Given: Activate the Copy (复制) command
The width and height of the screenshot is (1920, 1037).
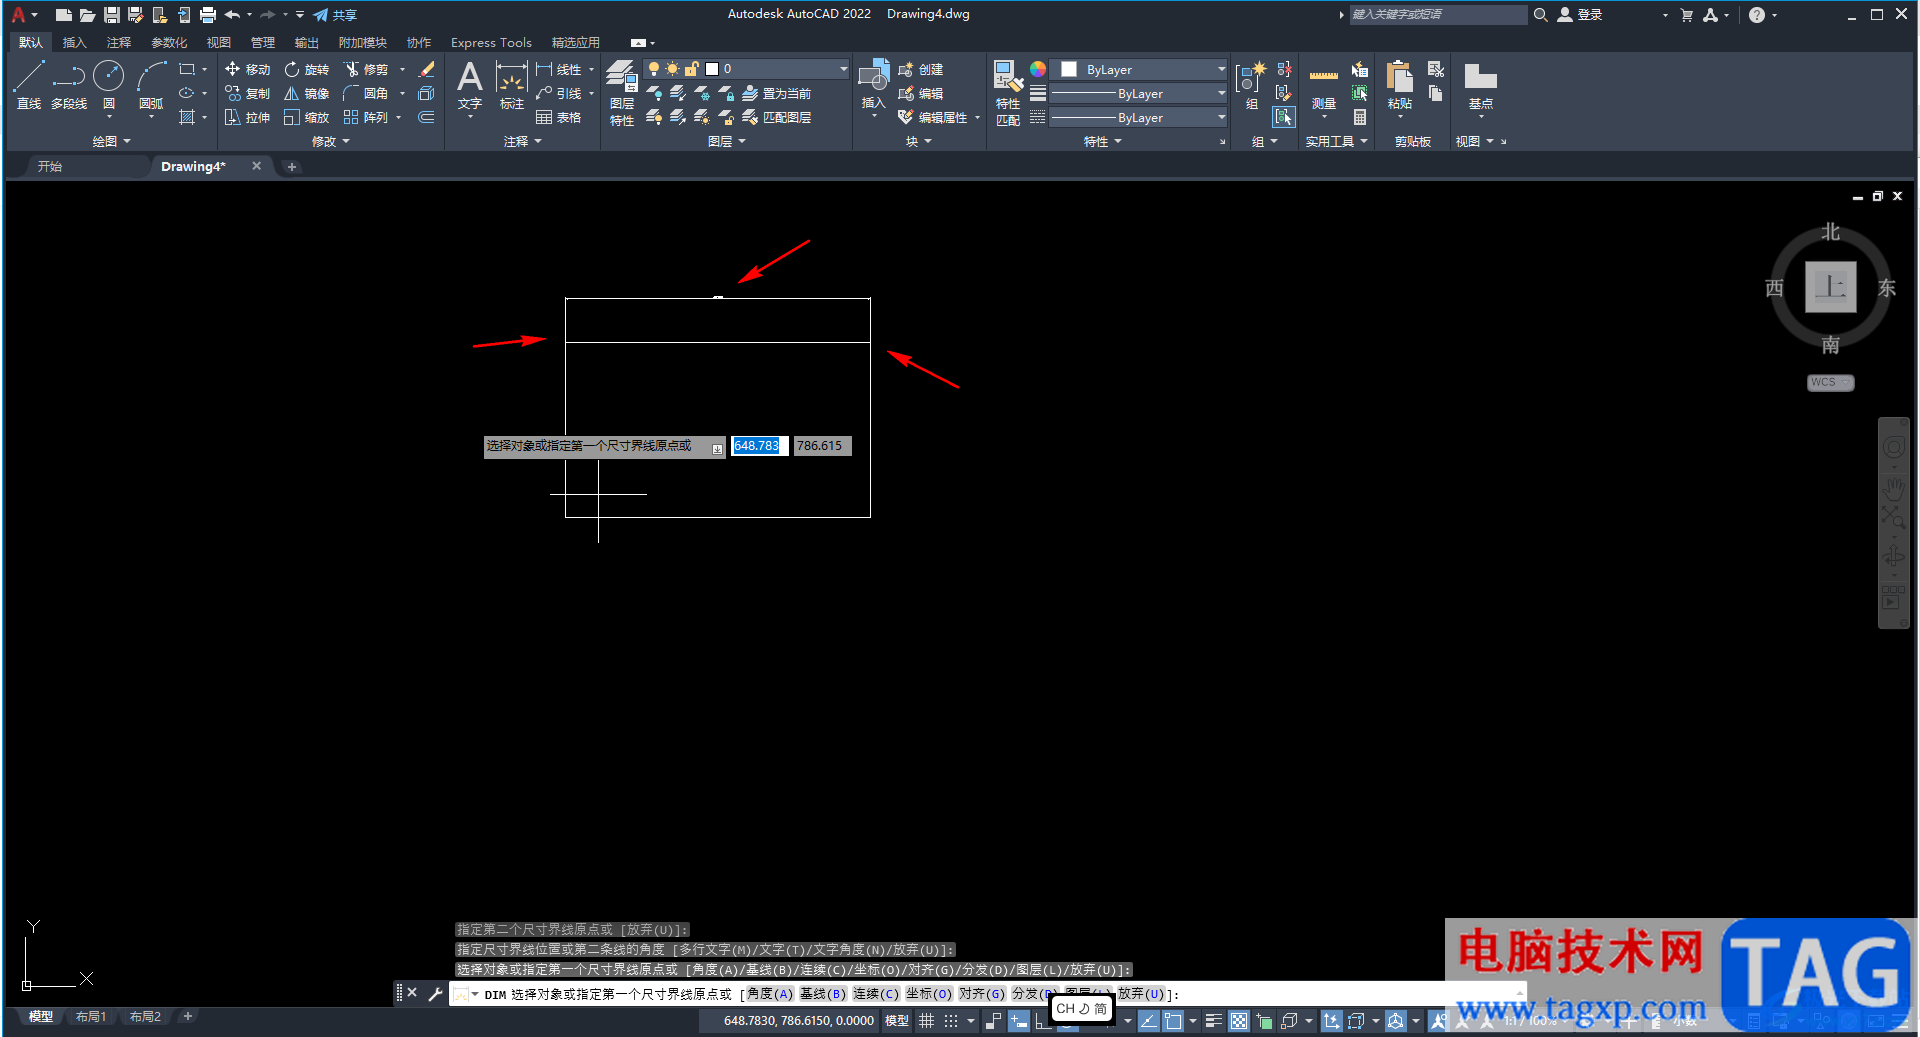Looking at the screenshot, I should tap(248, 93).
